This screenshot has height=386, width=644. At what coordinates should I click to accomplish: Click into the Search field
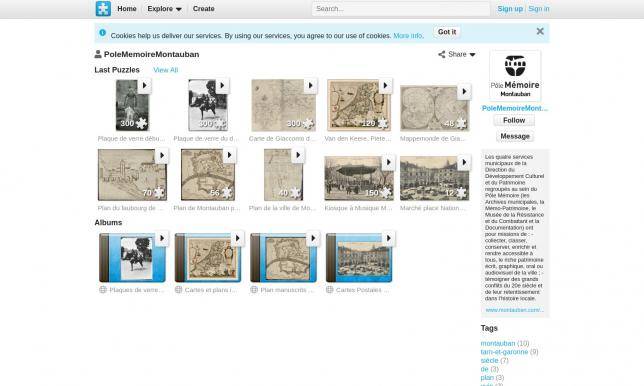click(401, 9)
